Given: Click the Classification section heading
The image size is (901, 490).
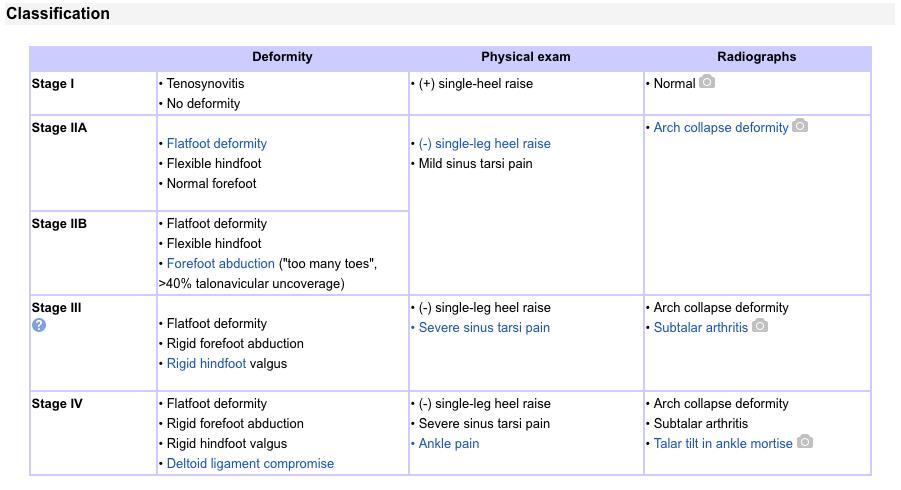Looking at the screenshot, I should coord(58,14).
